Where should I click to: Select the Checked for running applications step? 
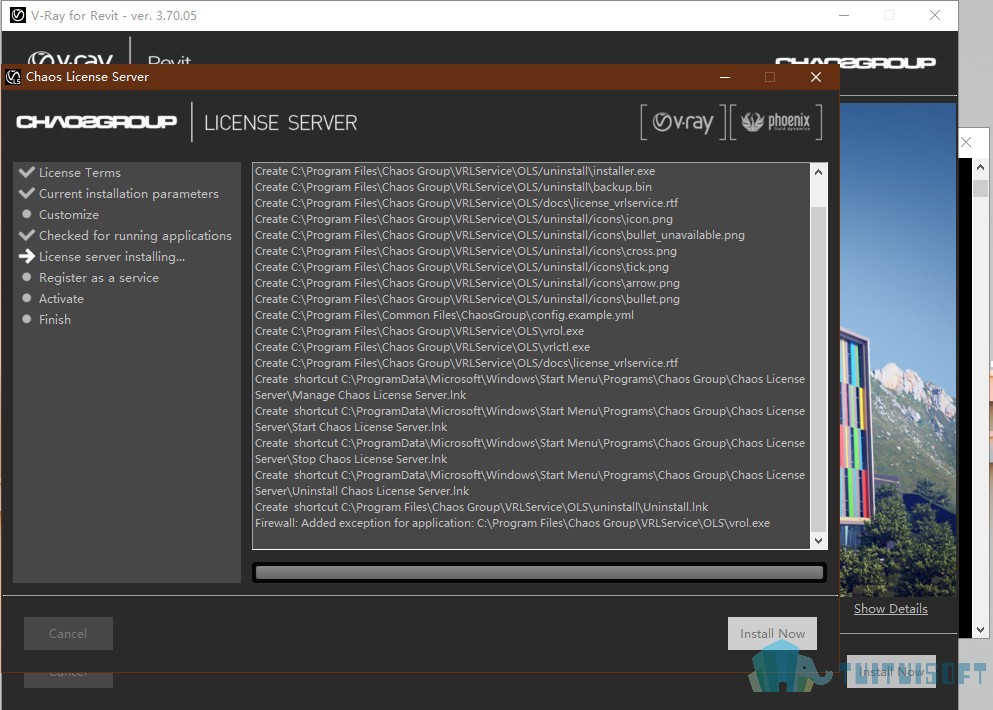[136, 236]
